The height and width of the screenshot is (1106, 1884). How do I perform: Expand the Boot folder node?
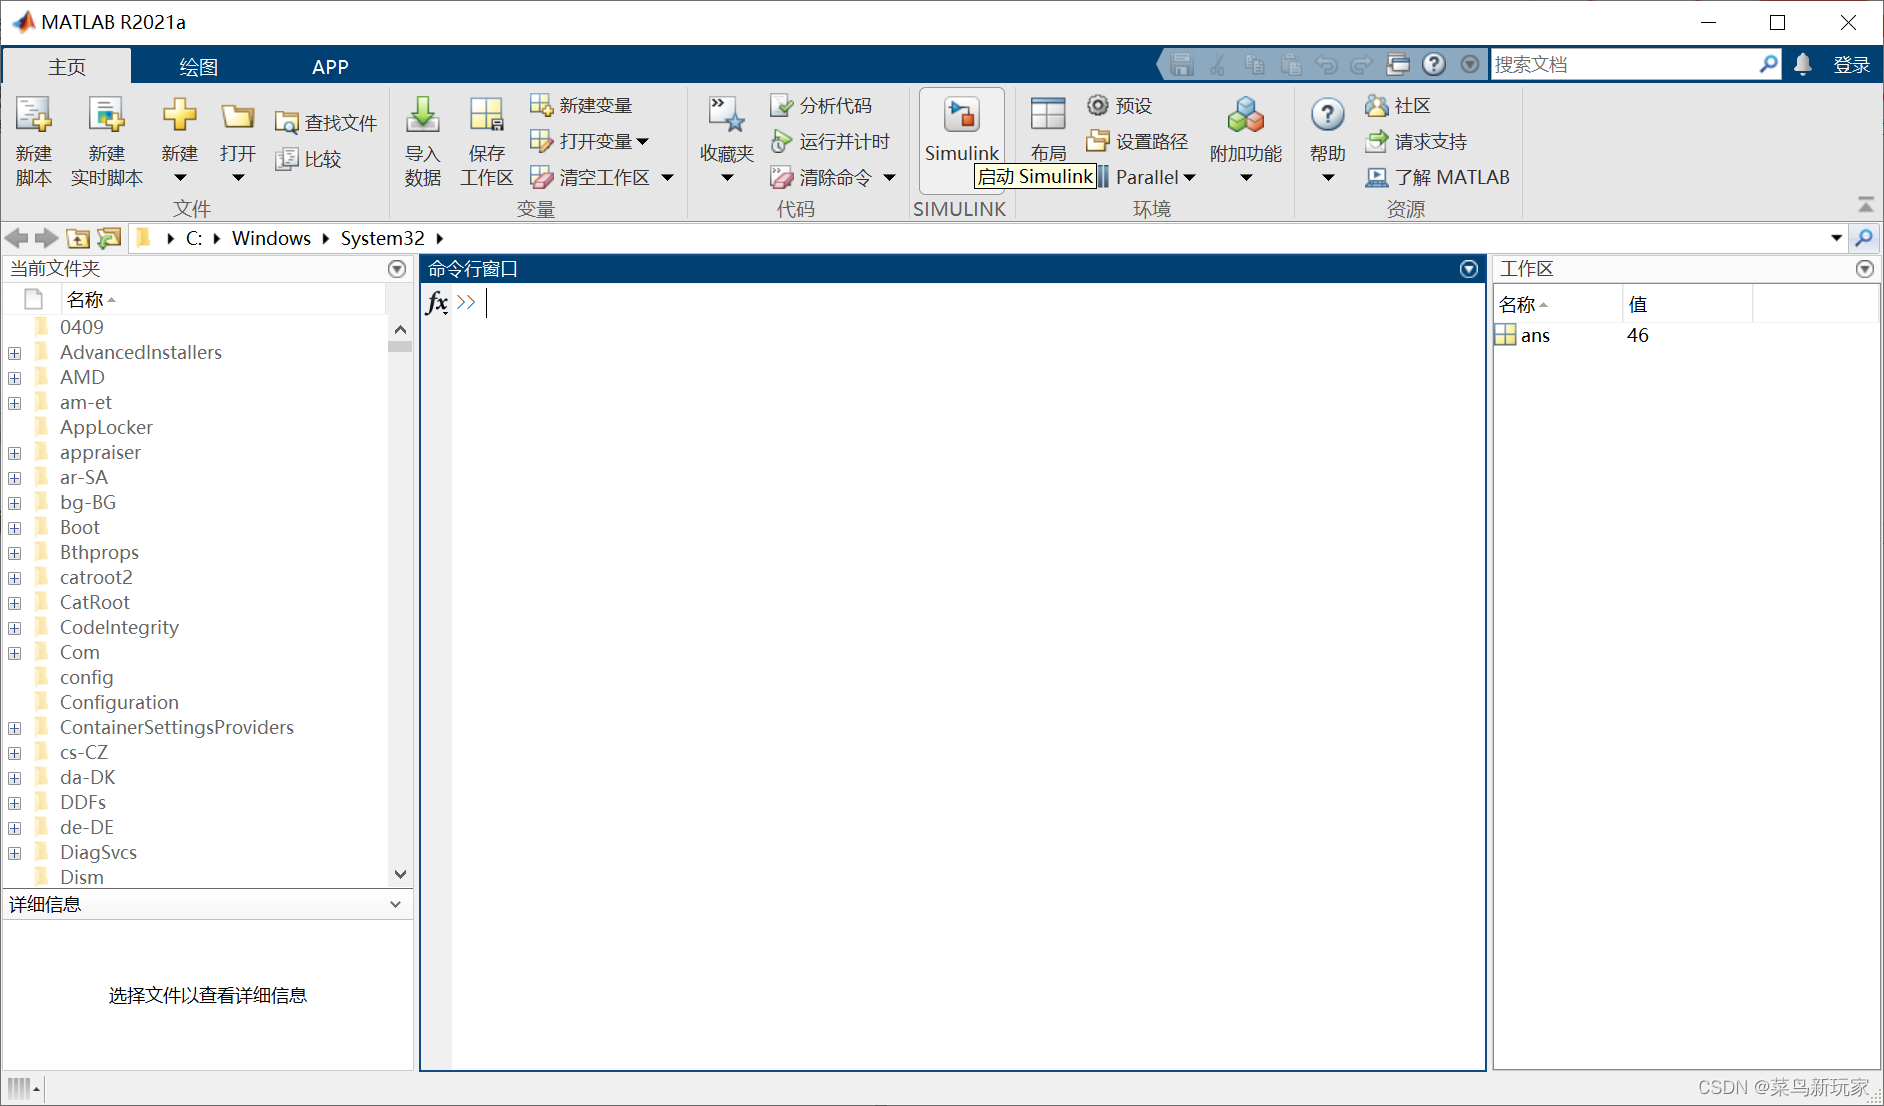coord(15,528)
